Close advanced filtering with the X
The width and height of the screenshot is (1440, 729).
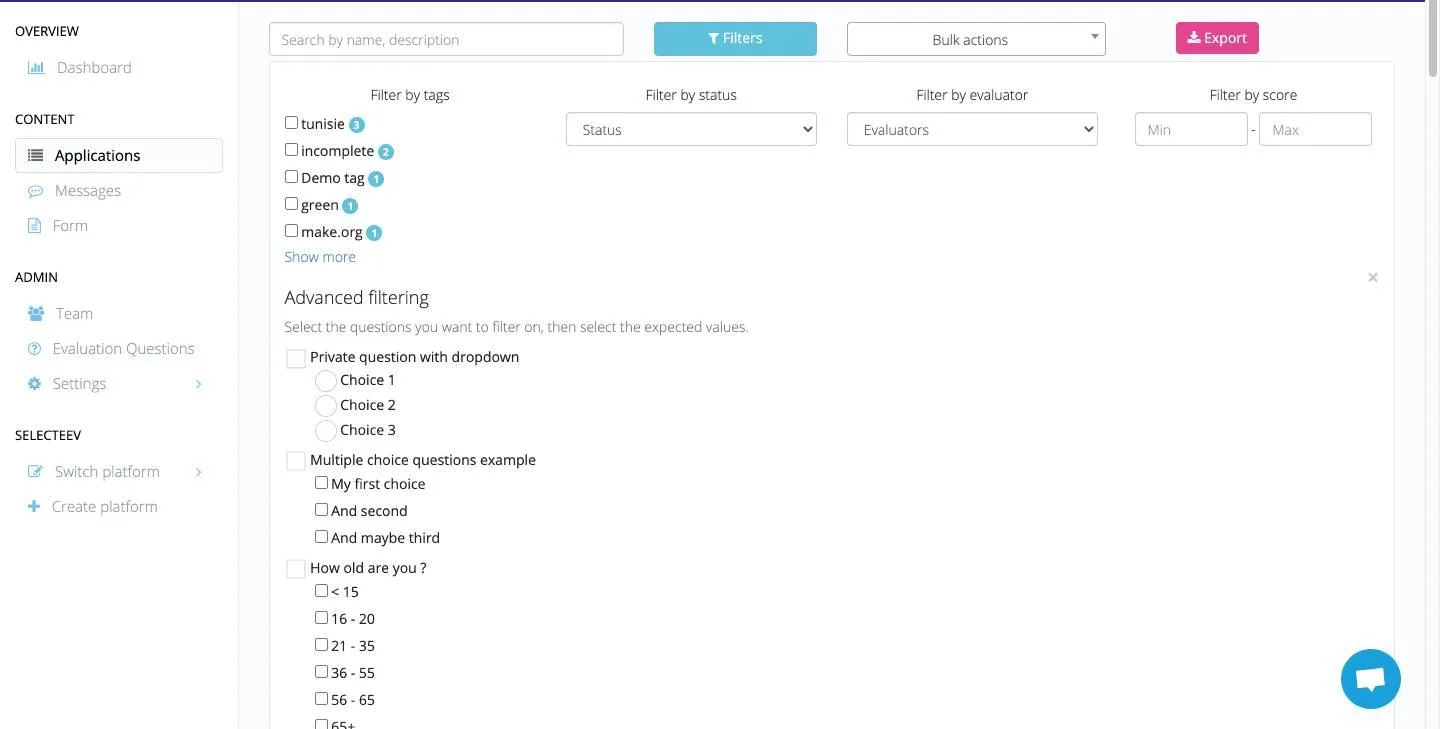click(x=1373, y=277)
